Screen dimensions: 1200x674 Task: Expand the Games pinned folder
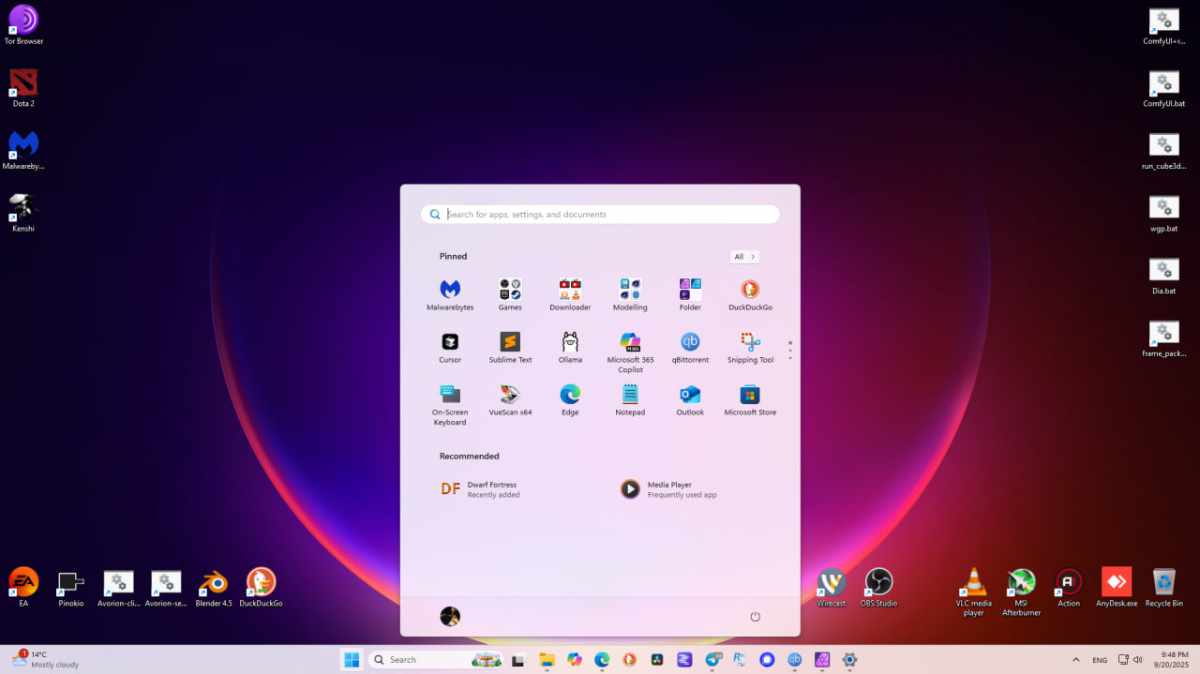[510, 289]
